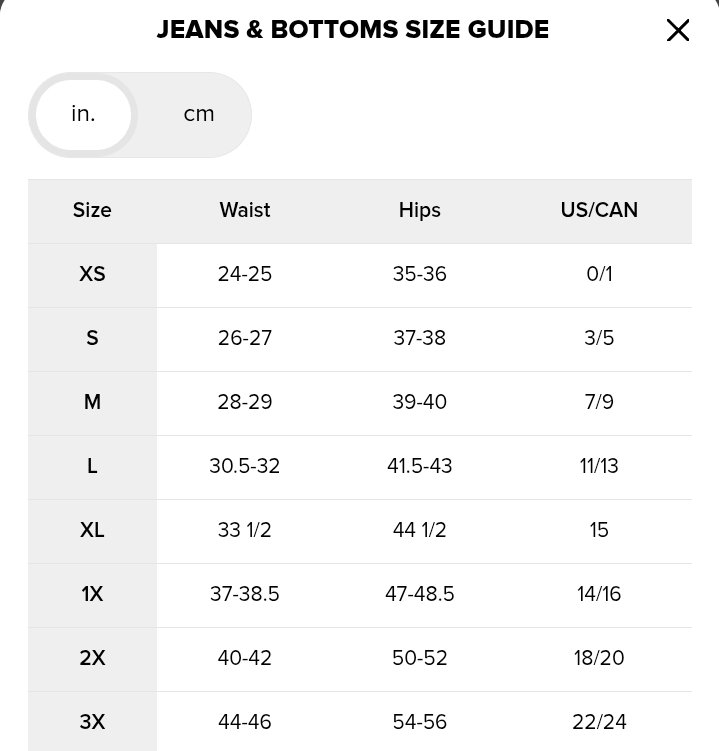Select the XL size row label
719x751 pixels.
tap(92, 530)
